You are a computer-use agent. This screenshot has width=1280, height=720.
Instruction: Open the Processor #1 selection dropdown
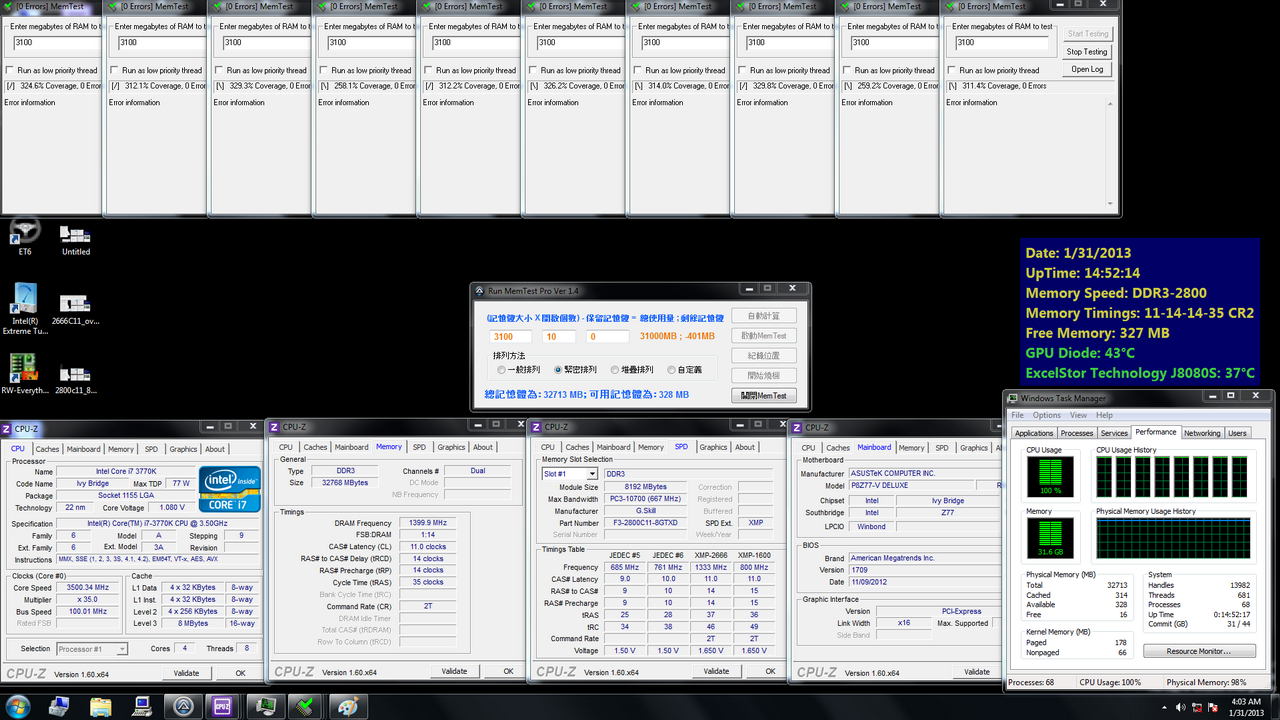click(92, 649)
